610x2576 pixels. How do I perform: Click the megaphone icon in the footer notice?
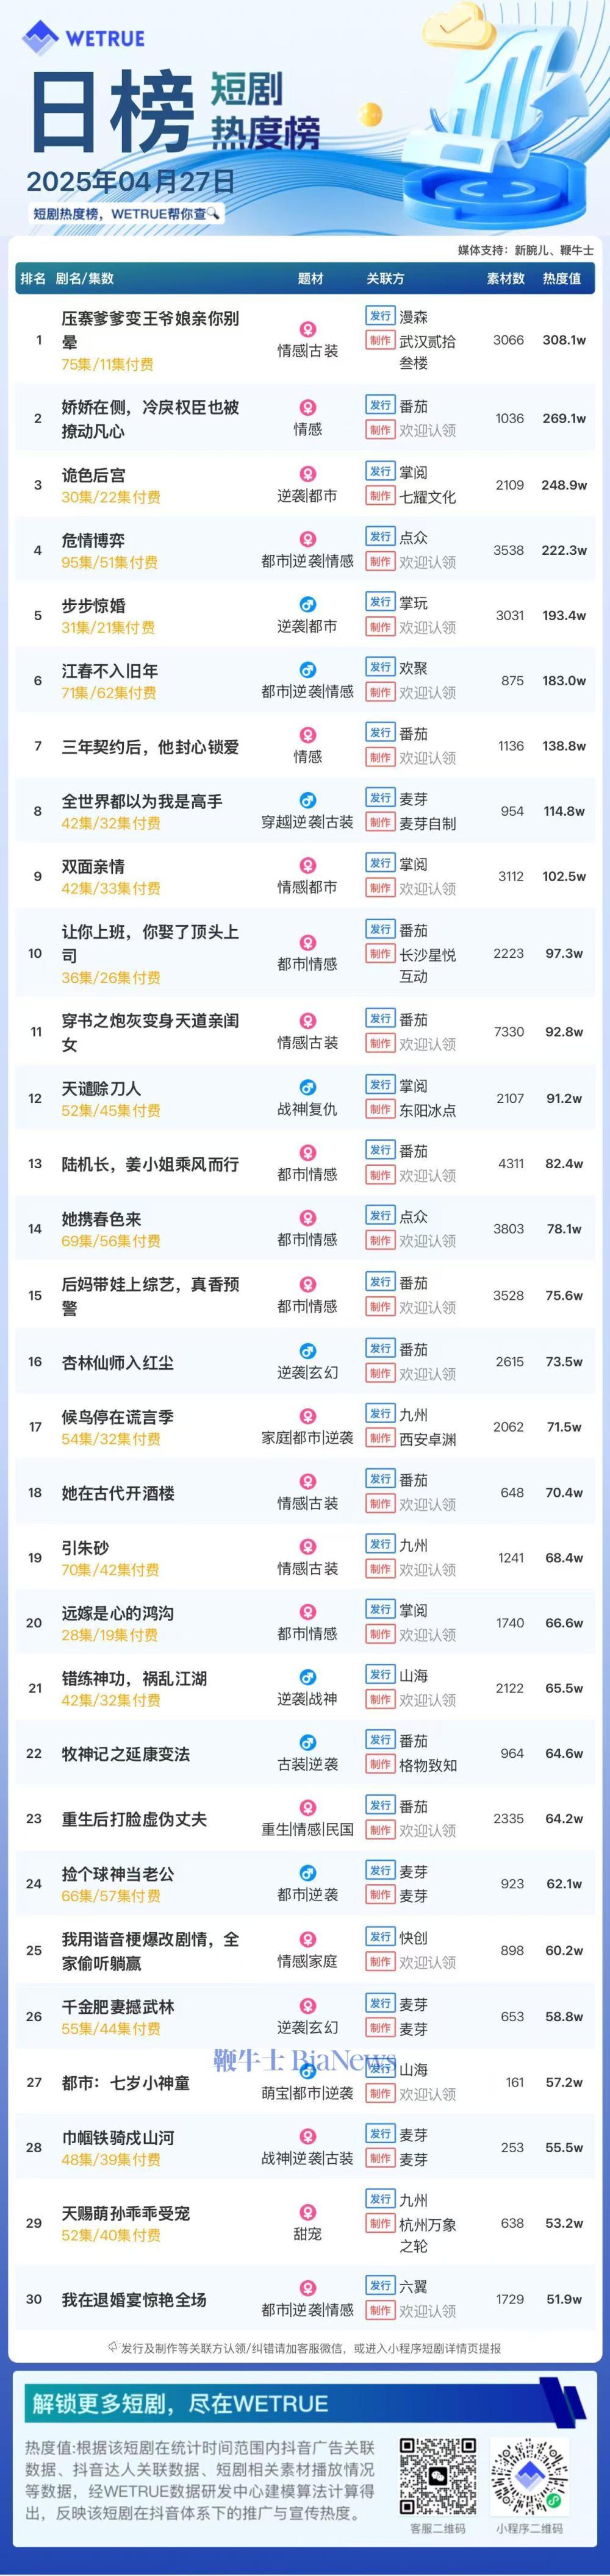point(113,2347)
